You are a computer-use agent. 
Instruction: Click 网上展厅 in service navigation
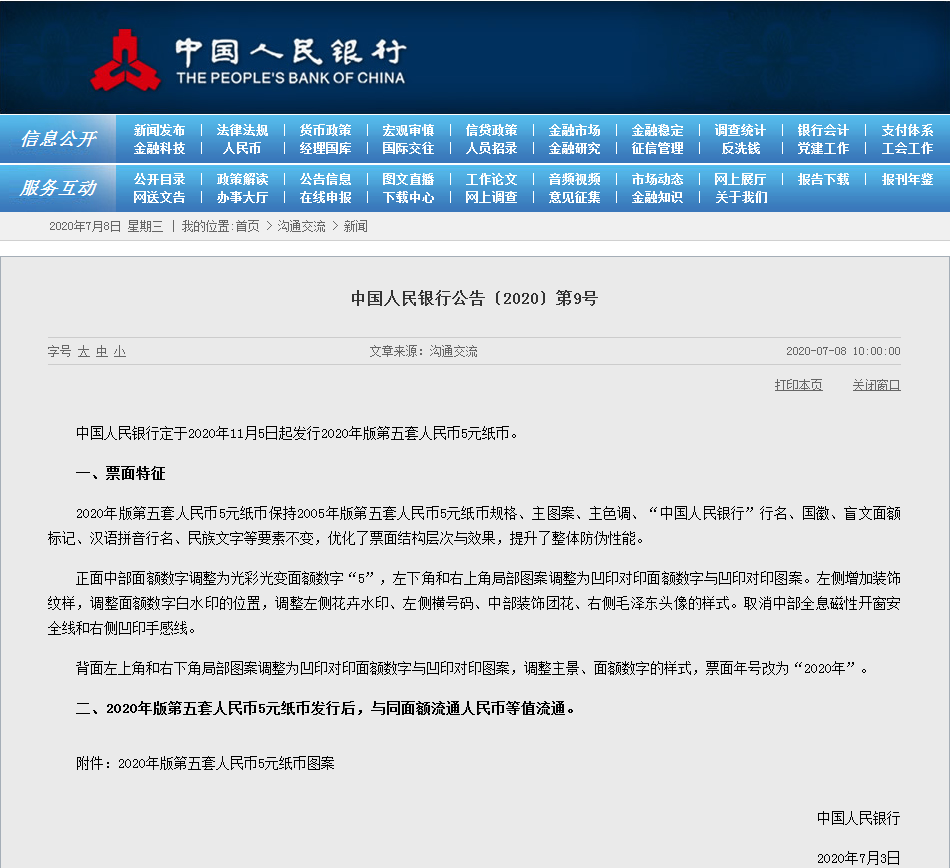tap(740, 180)
